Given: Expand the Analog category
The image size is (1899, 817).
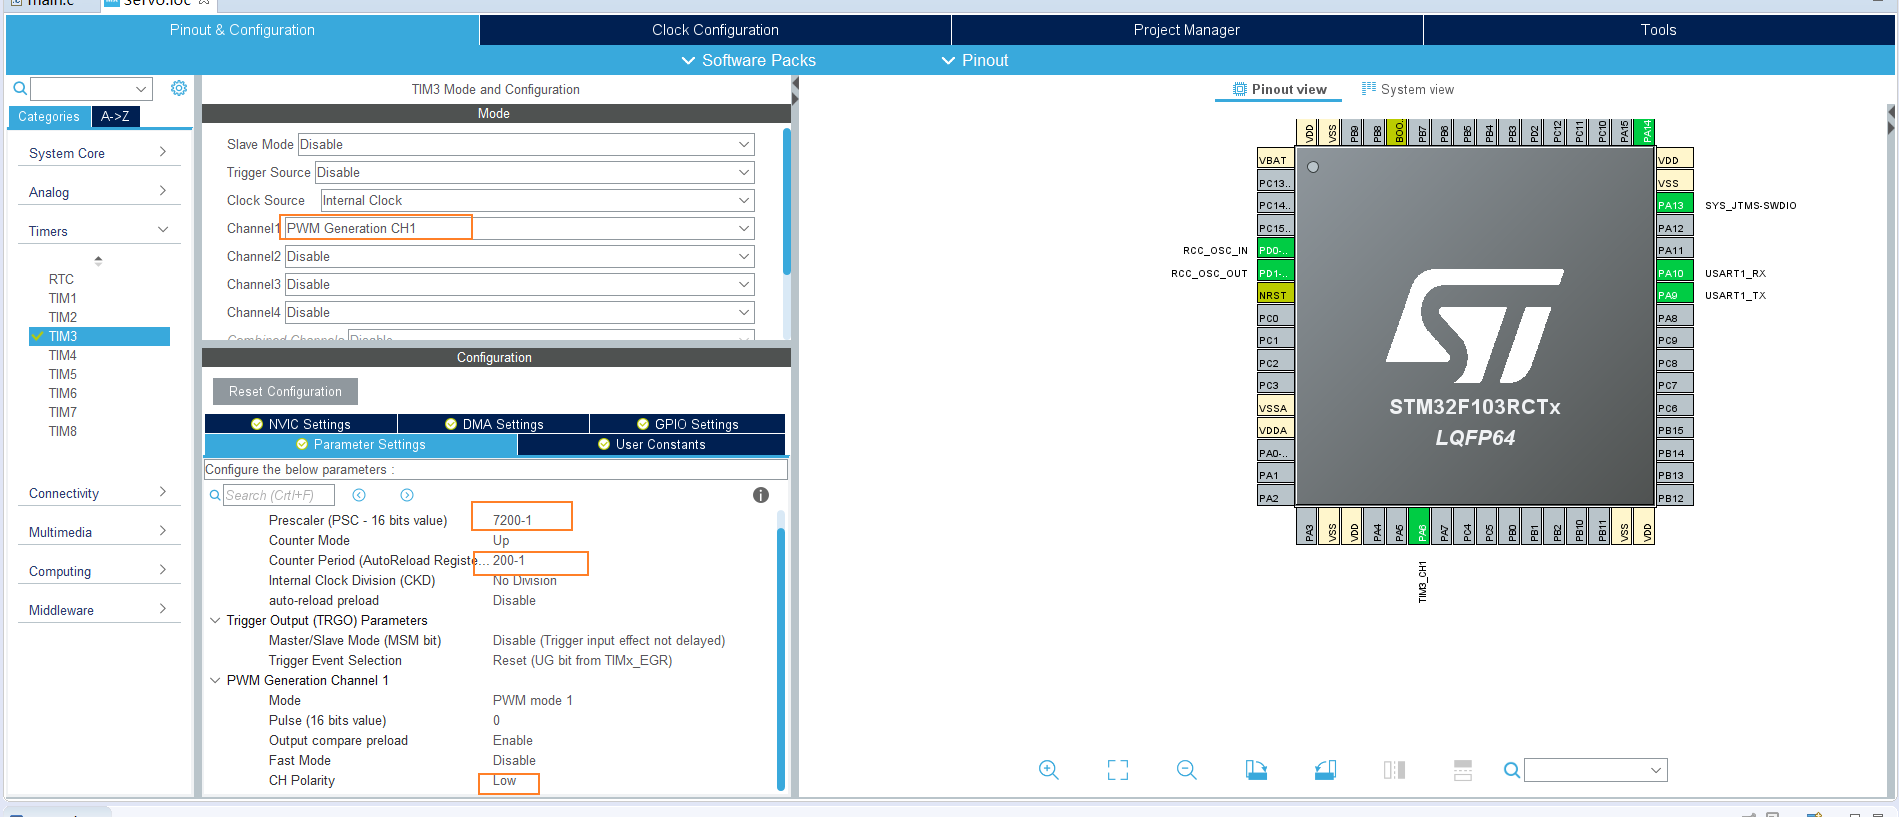Looking at the screenshot, I should point(98,192).
